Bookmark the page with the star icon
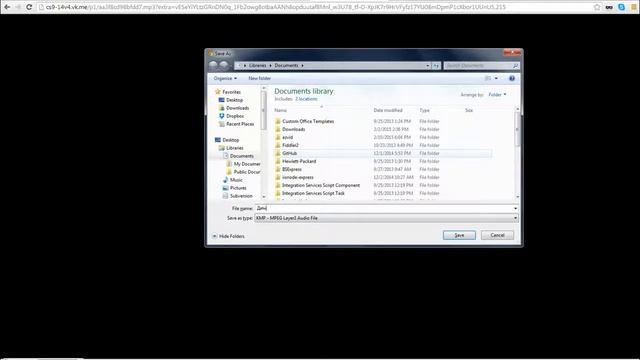 click(x=597, y=7)
